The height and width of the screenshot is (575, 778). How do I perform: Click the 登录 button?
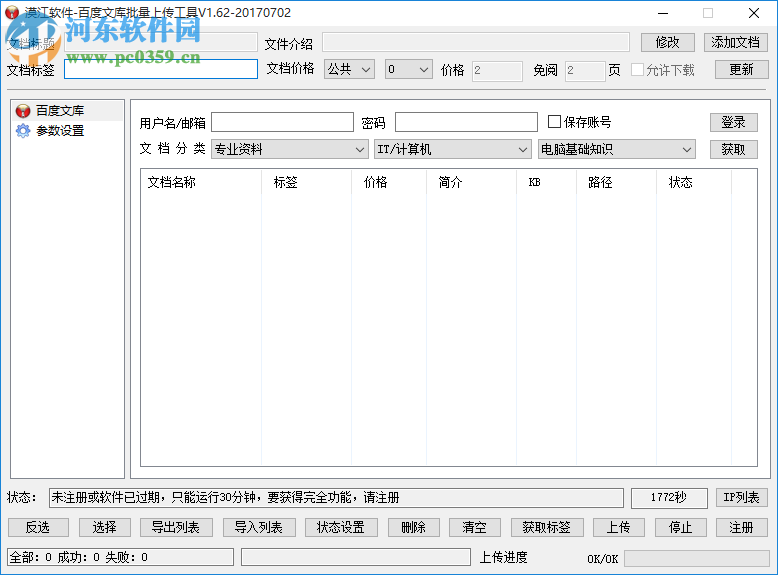(733, 122)
